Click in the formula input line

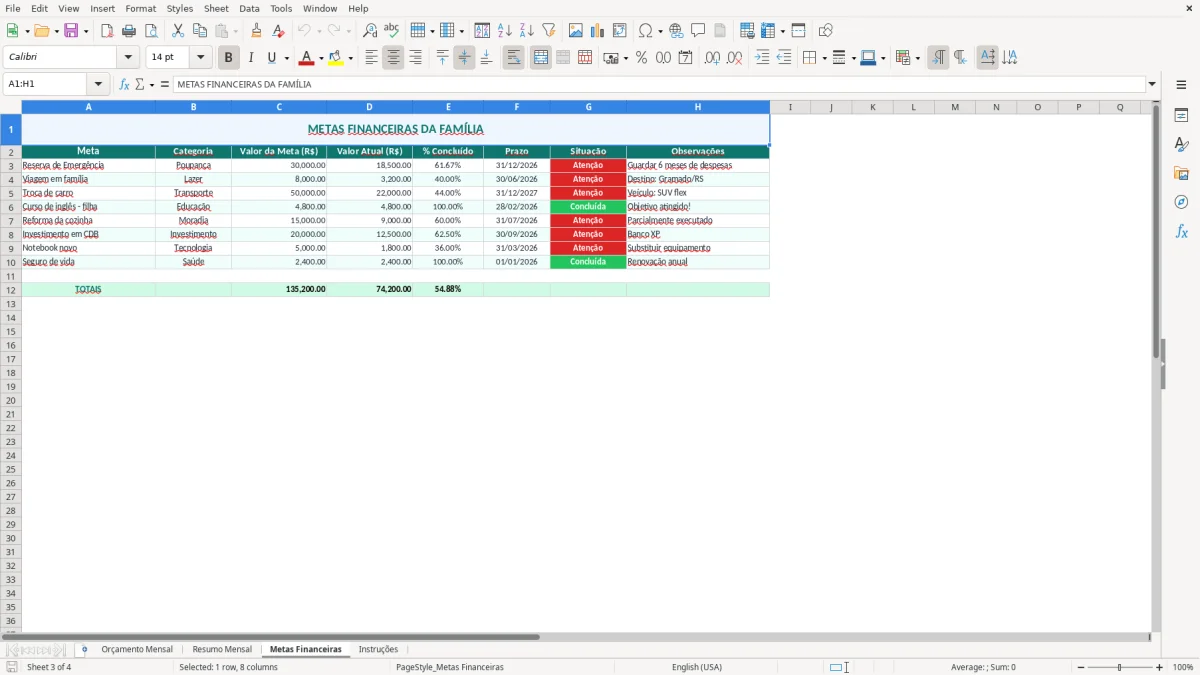pyautogui.click(x=659, y=85)
